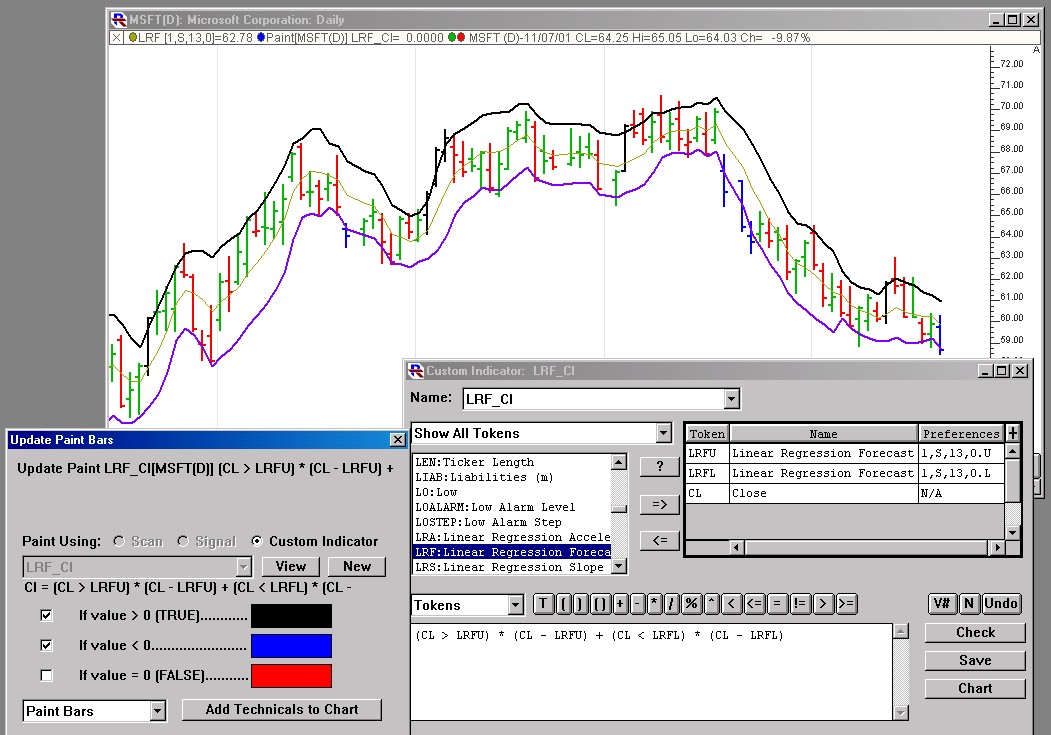Select the LRFL row in the token table
1051x735 pixels.
coord(845,473)
